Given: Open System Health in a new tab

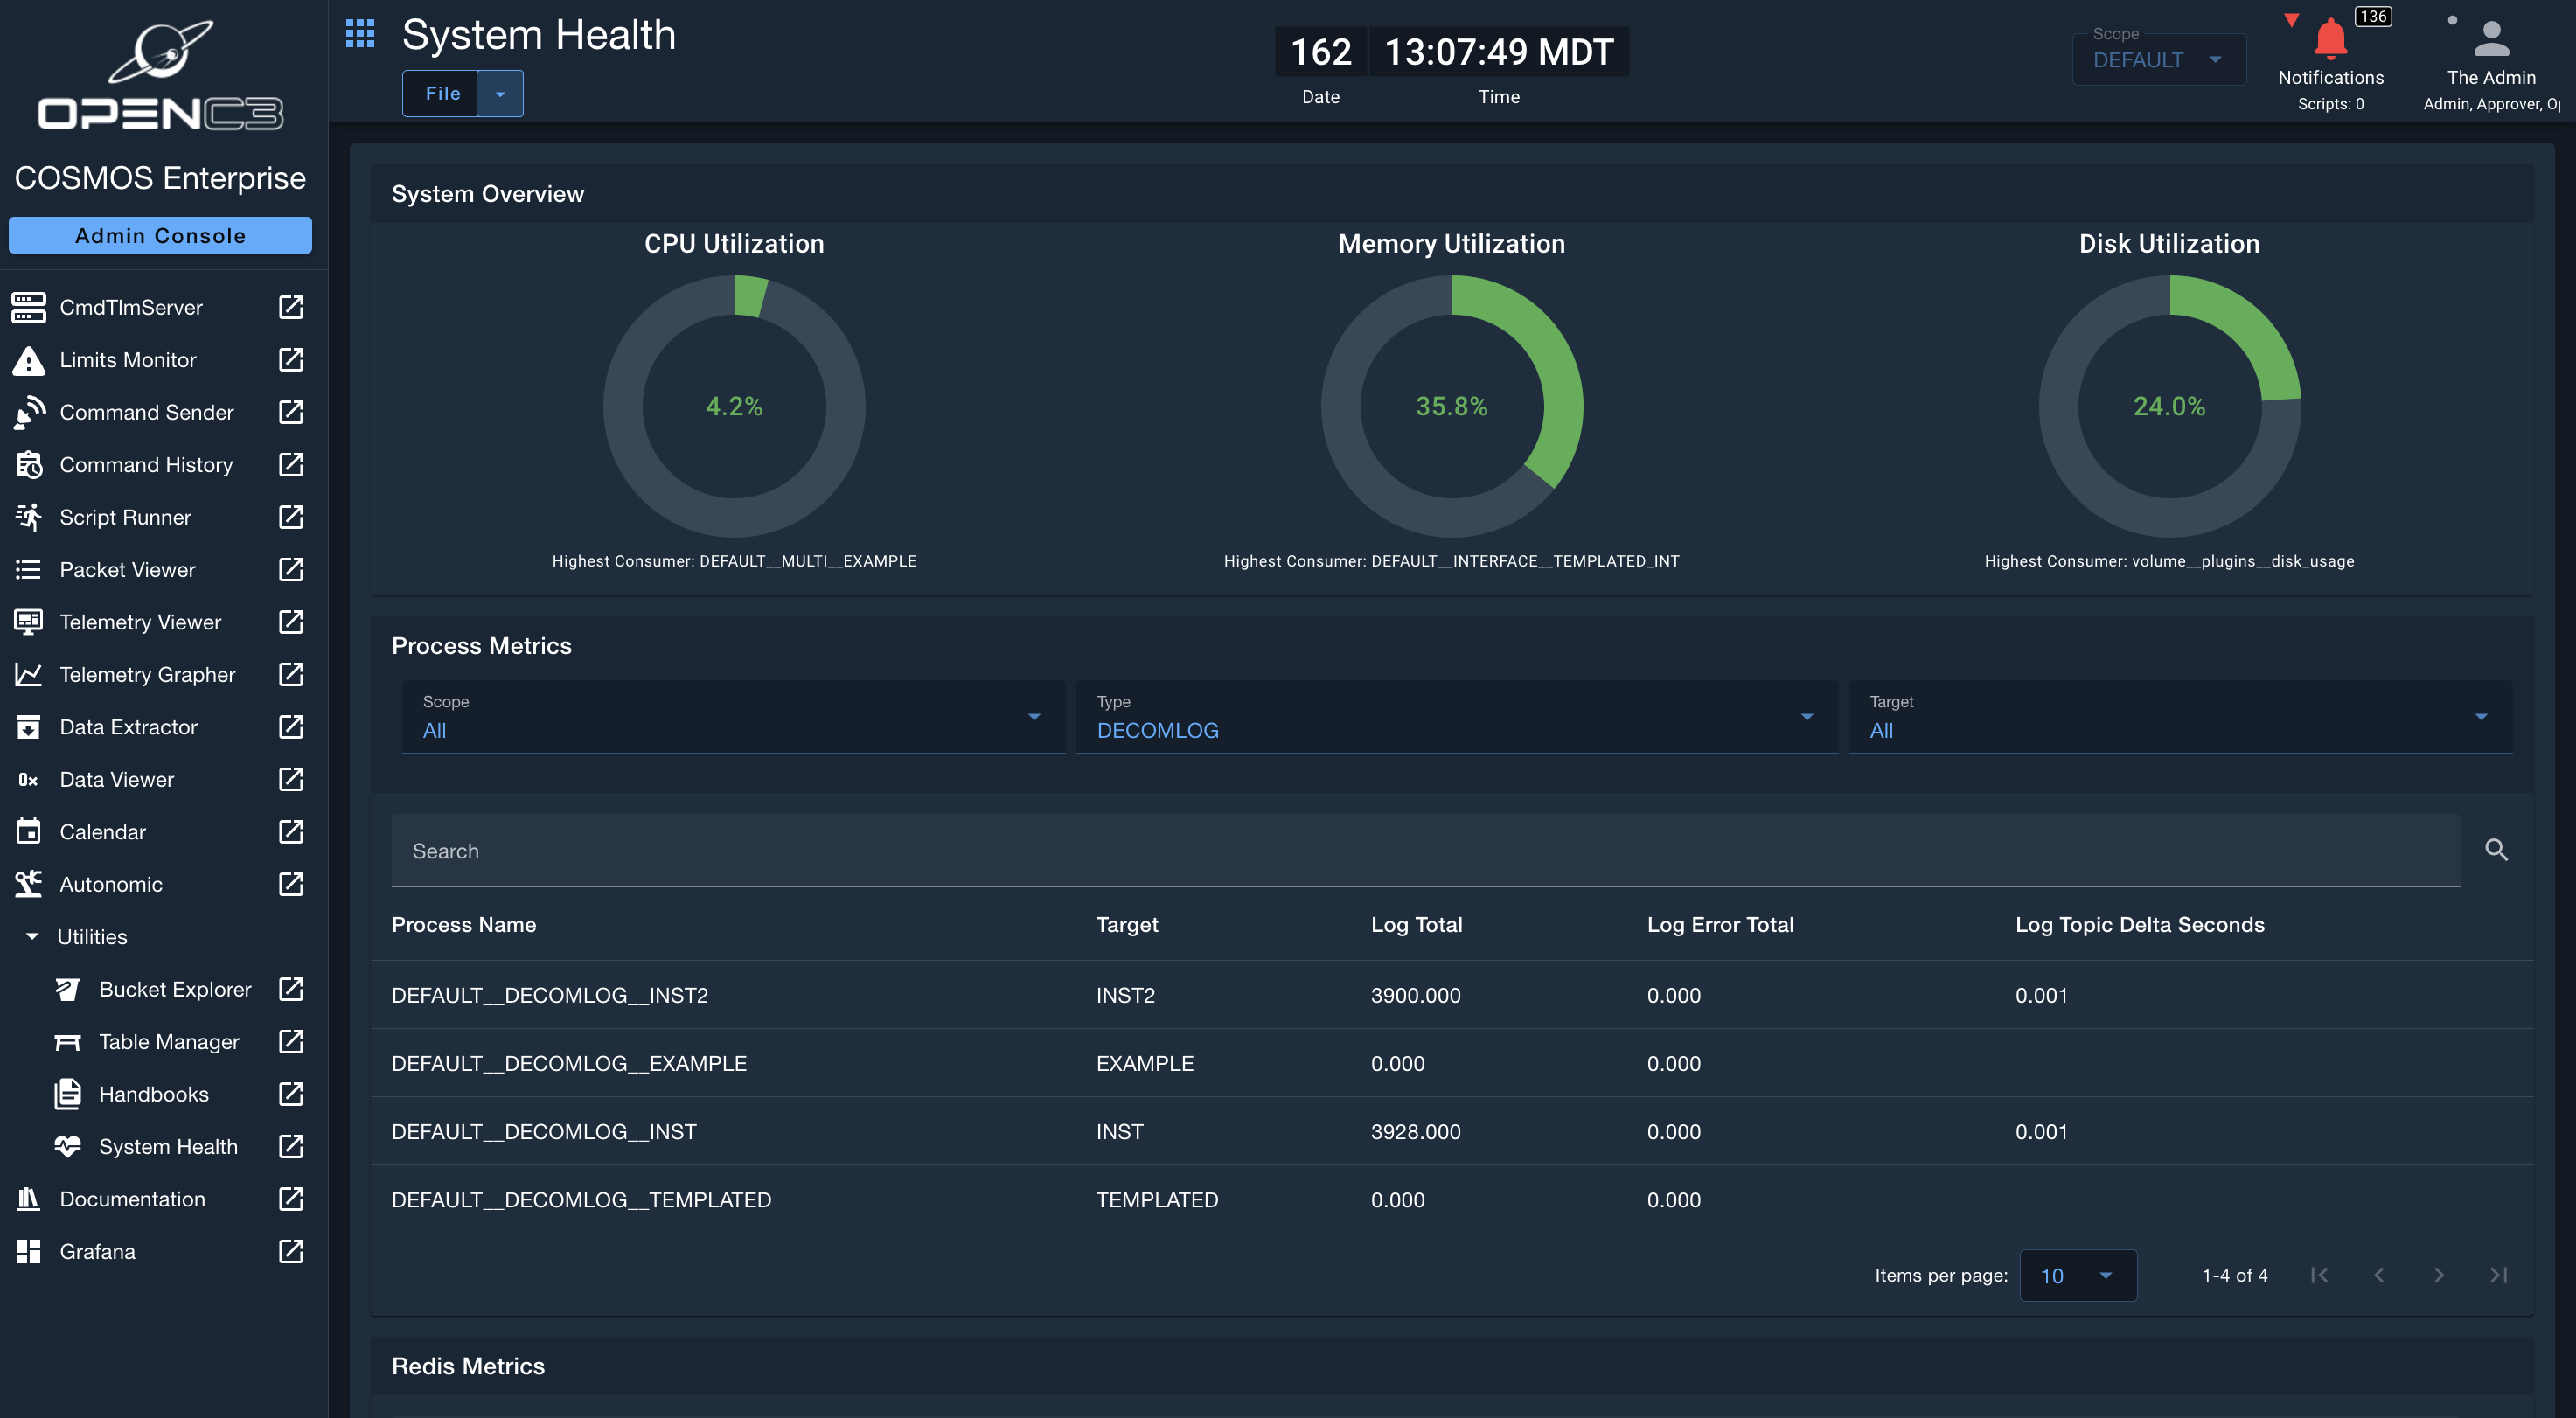Looking at the screenshot, I should tap(291, 1146).
